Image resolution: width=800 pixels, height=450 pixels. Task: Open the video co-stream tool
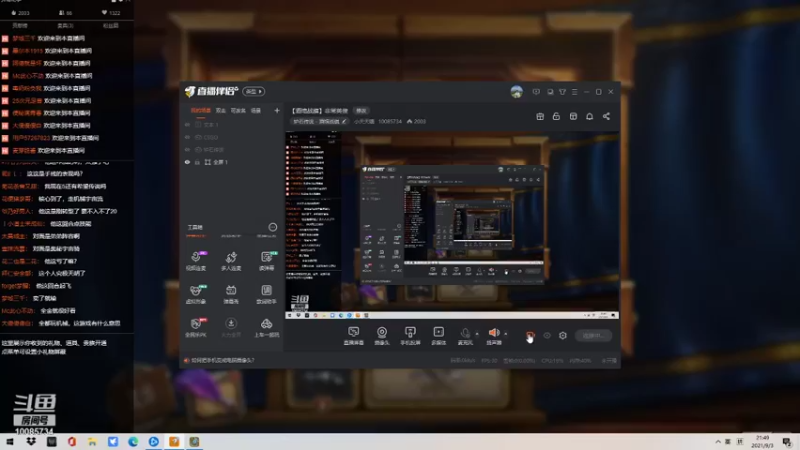coord(196,261)
